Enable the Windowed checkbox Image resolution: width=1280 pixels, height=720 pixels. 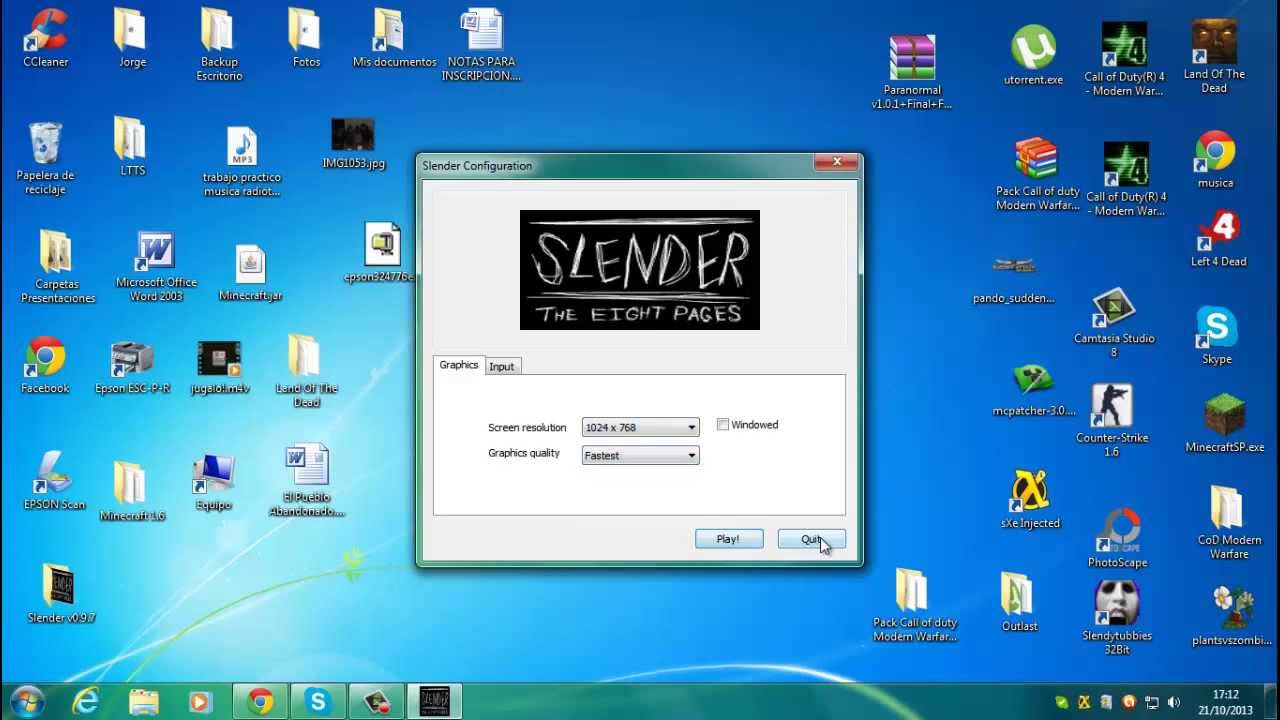723,425
